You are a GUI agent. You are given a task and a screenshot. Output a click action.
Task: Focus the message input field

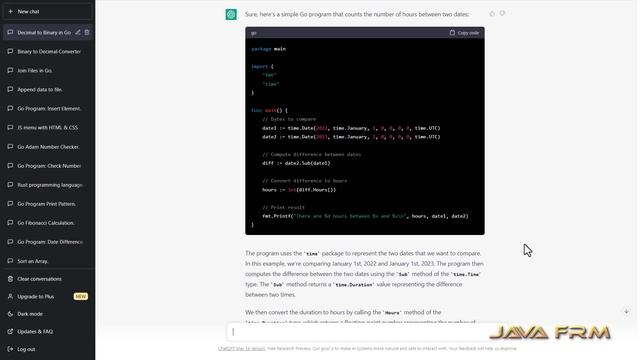pos(359,332)
